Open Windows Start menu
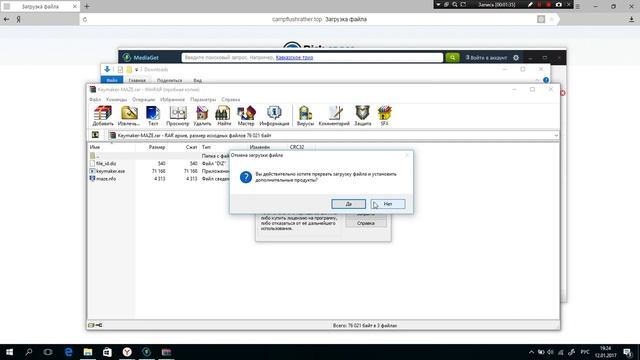Viewport: 640px width, 360px height. 9,352
